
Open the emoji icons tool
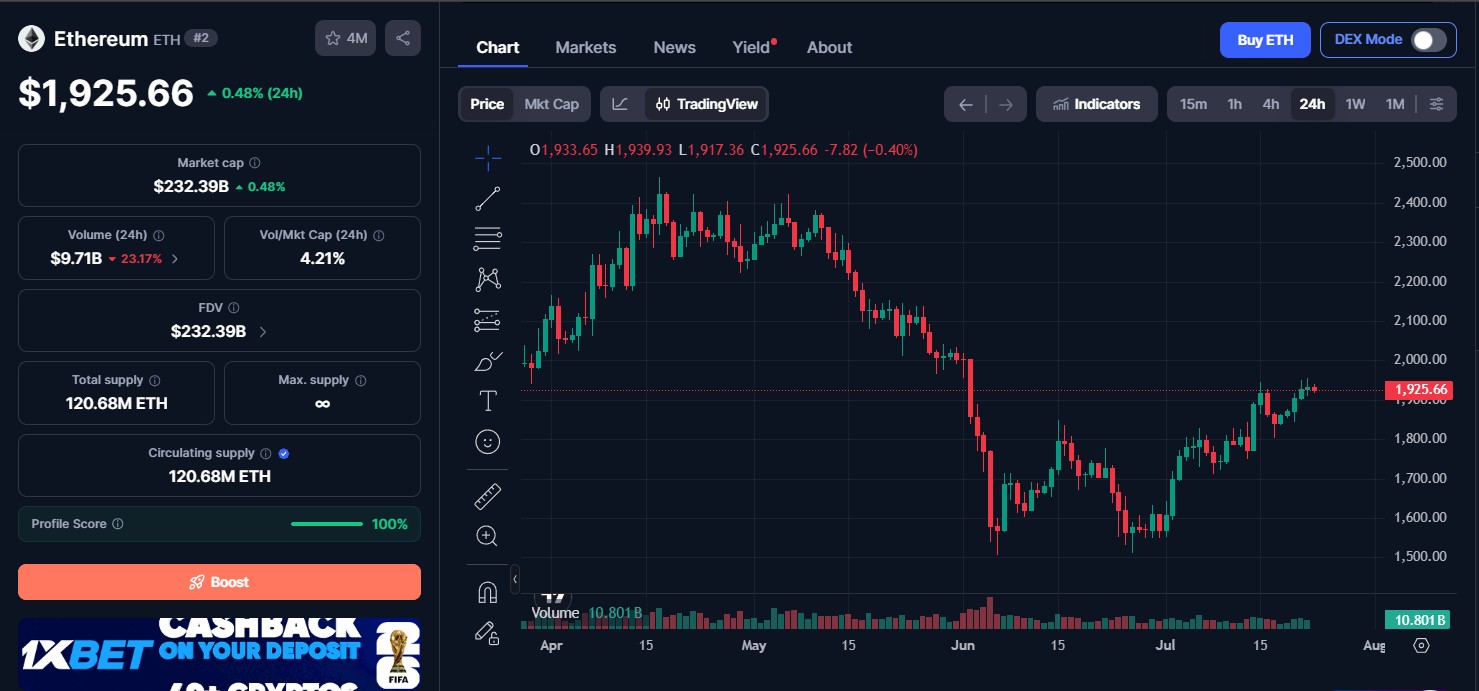(488, 441)
